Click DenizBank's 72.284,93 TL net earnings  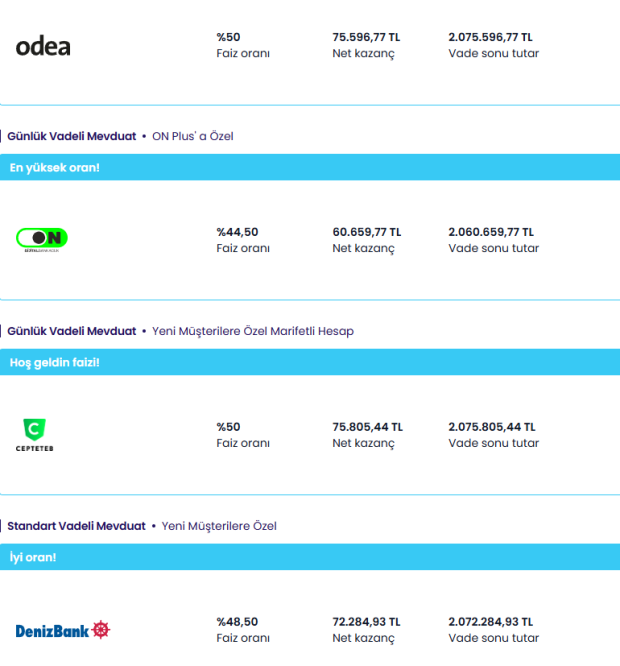coord(366,622)
